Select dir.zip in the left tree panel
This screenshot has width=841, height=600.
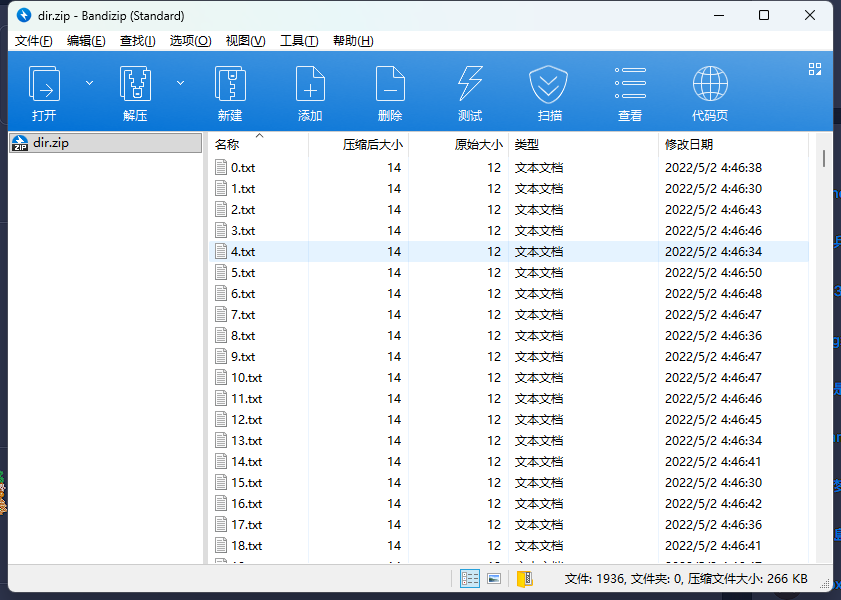(x=51, y=143)
